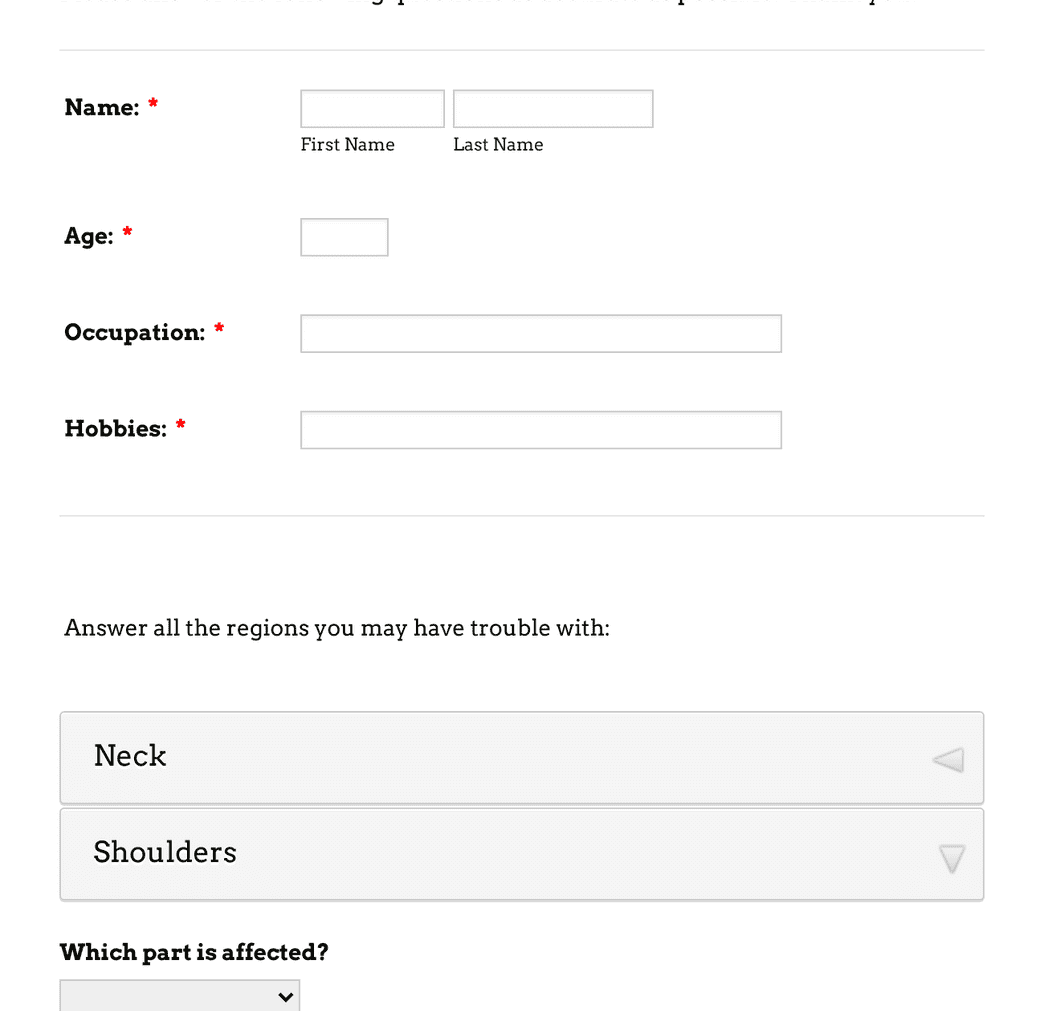This screenshot has width=1044, height=1011.
Task: Click the Last Name caption text
Action: point(498,144)
